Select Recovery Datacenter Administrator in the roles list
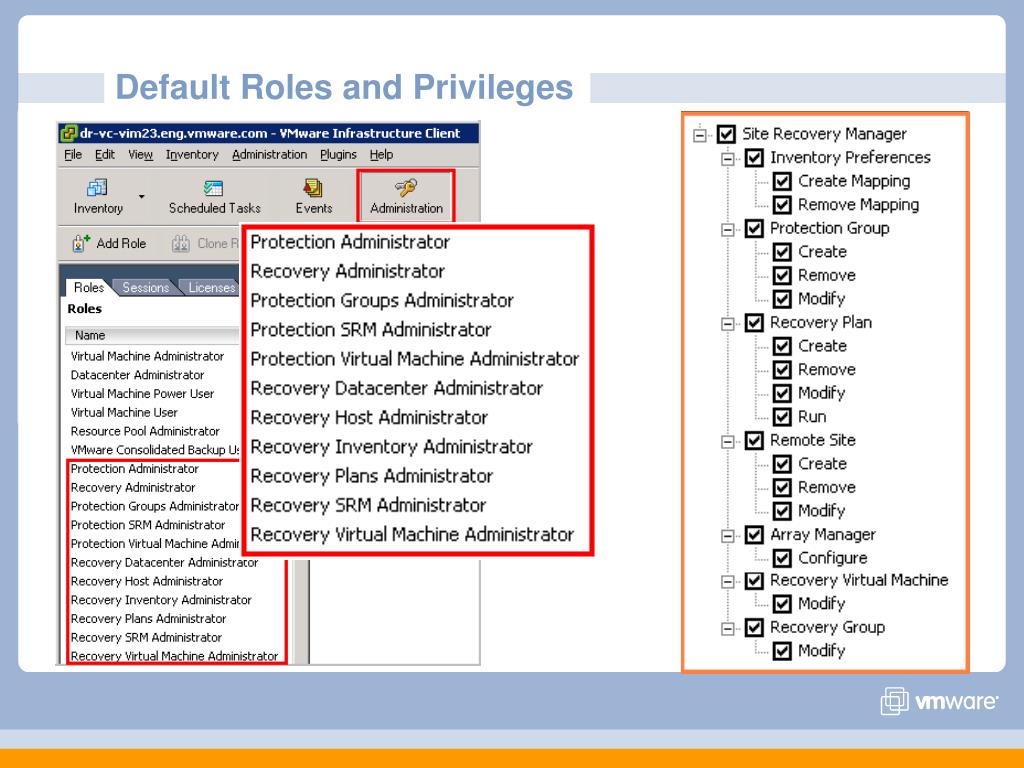 click(x=164, y=562)
